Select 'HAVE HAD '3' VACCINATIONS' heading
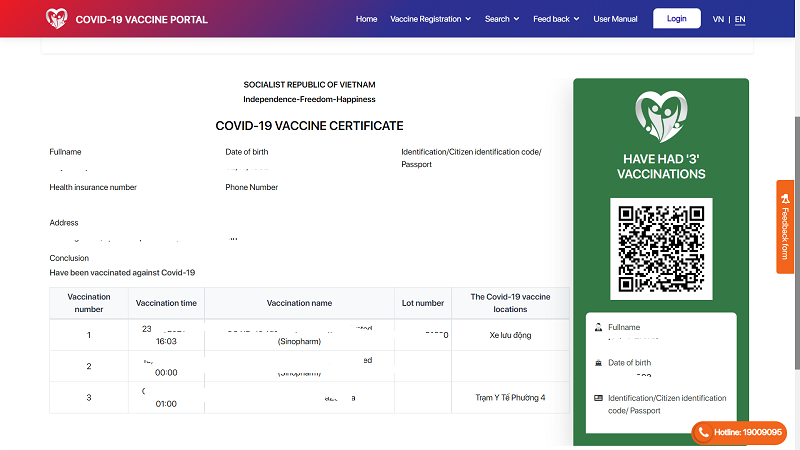The image size is (800, 450). pos(661,166)
